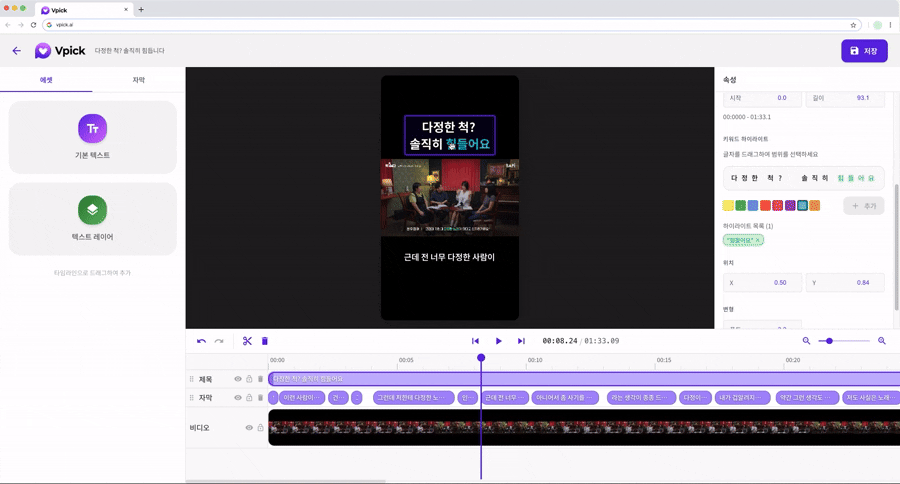Screen dimensions: 900x484
Task: Switch to the 자막 tab
Action: tap(139, 80)
